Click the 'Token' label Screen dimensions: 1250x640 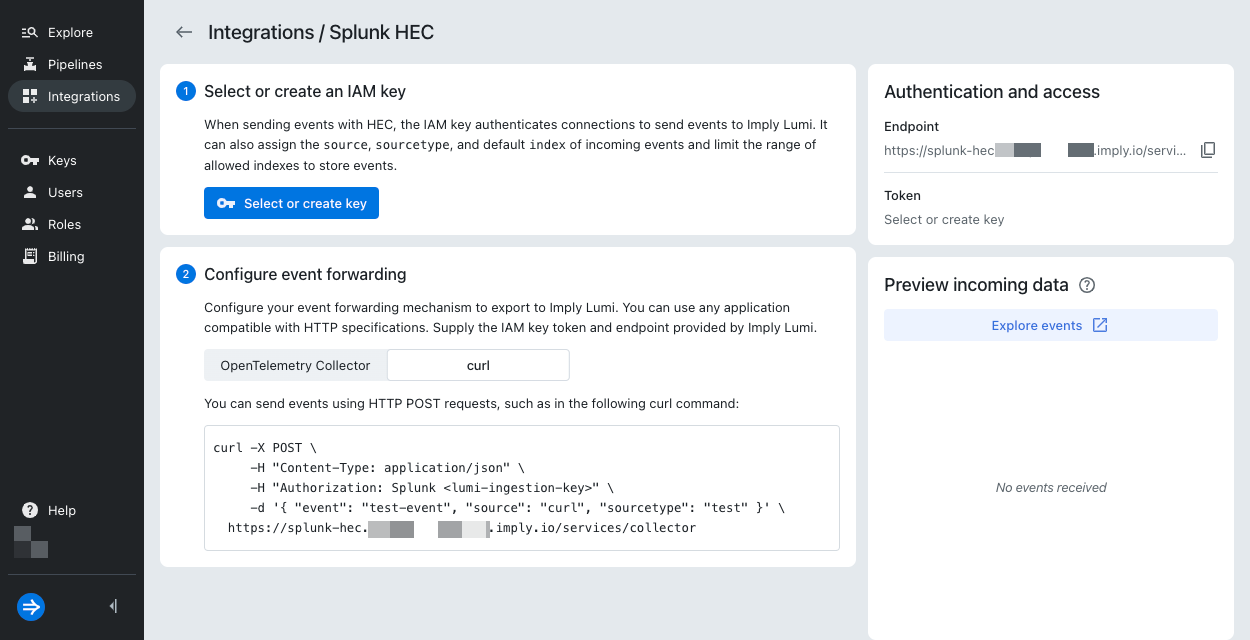pos(902,196)
